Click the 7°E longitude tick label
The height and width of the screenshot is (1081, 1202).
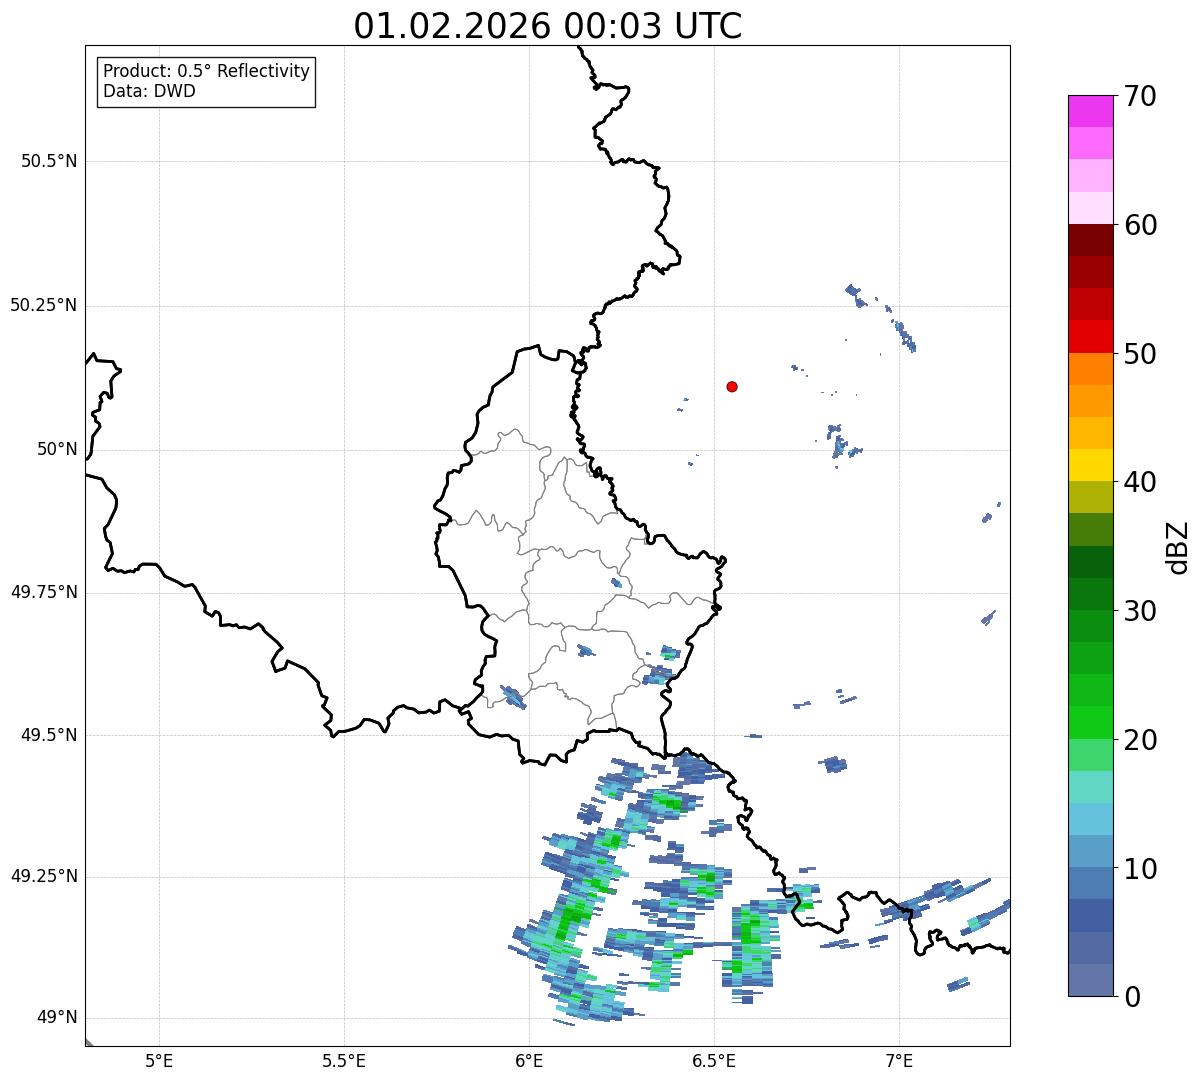tap(899, 1060)
